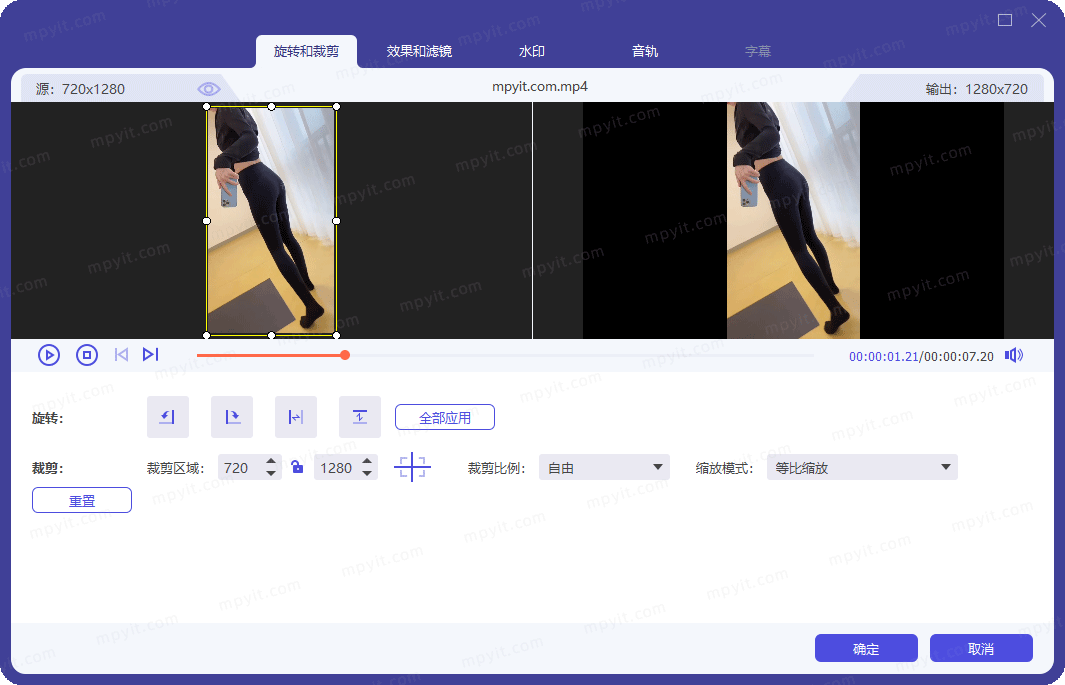Image resolution: width=1065 pixels, height=685 pixels.
Task: Jump to previous frame
Action: click(x=122, y=354)
